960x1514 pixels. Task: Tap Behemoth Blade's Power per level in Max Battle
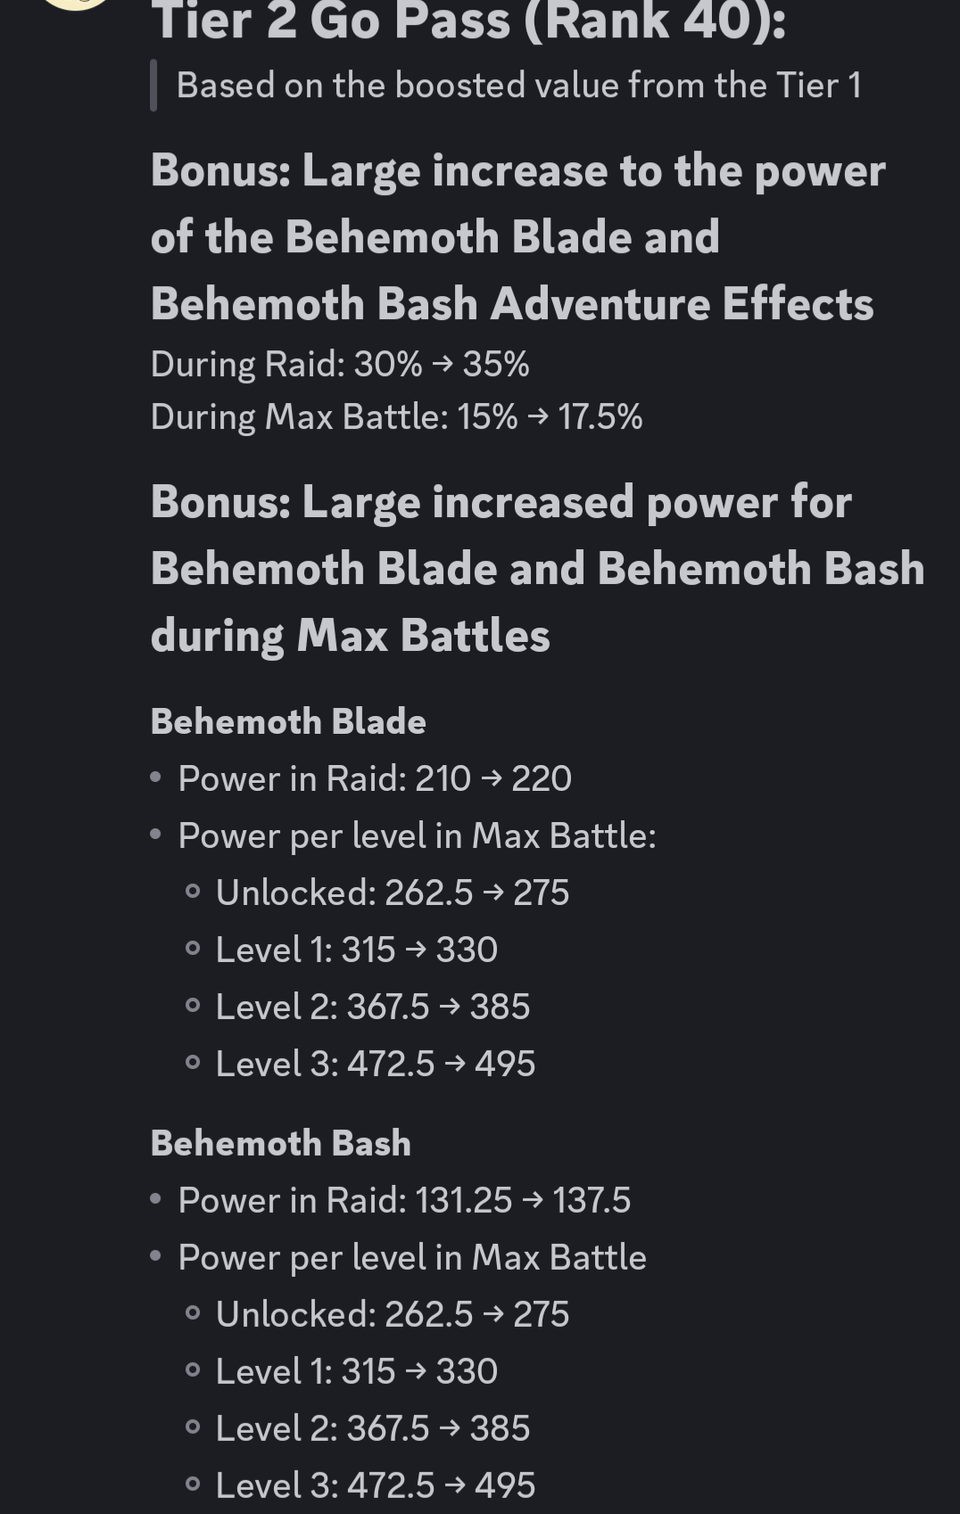tap(417, 836)
